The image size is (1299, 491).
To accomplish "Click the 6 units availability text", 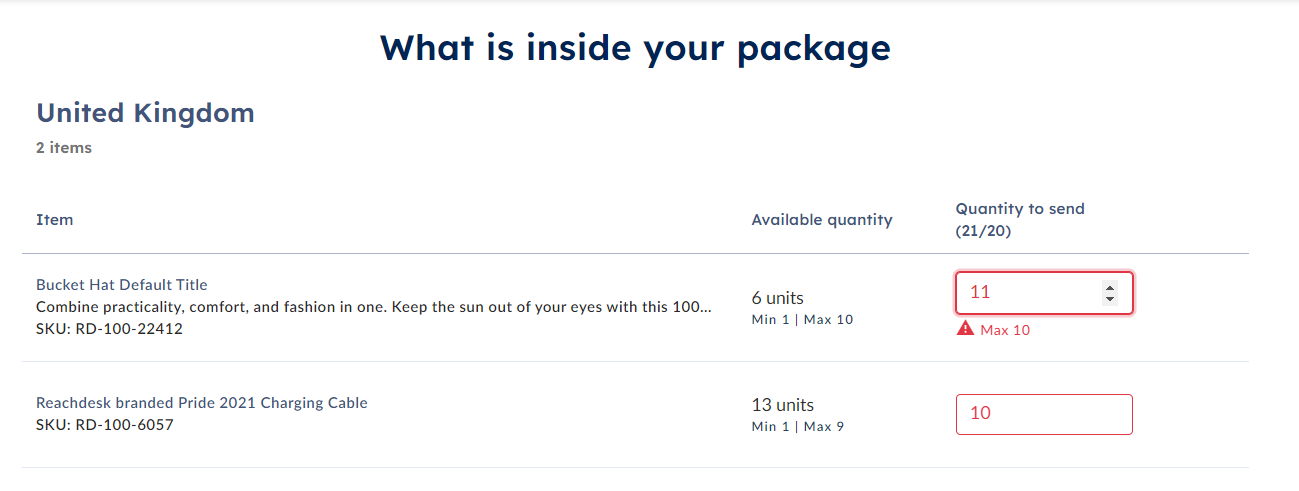I will (778, 298).
